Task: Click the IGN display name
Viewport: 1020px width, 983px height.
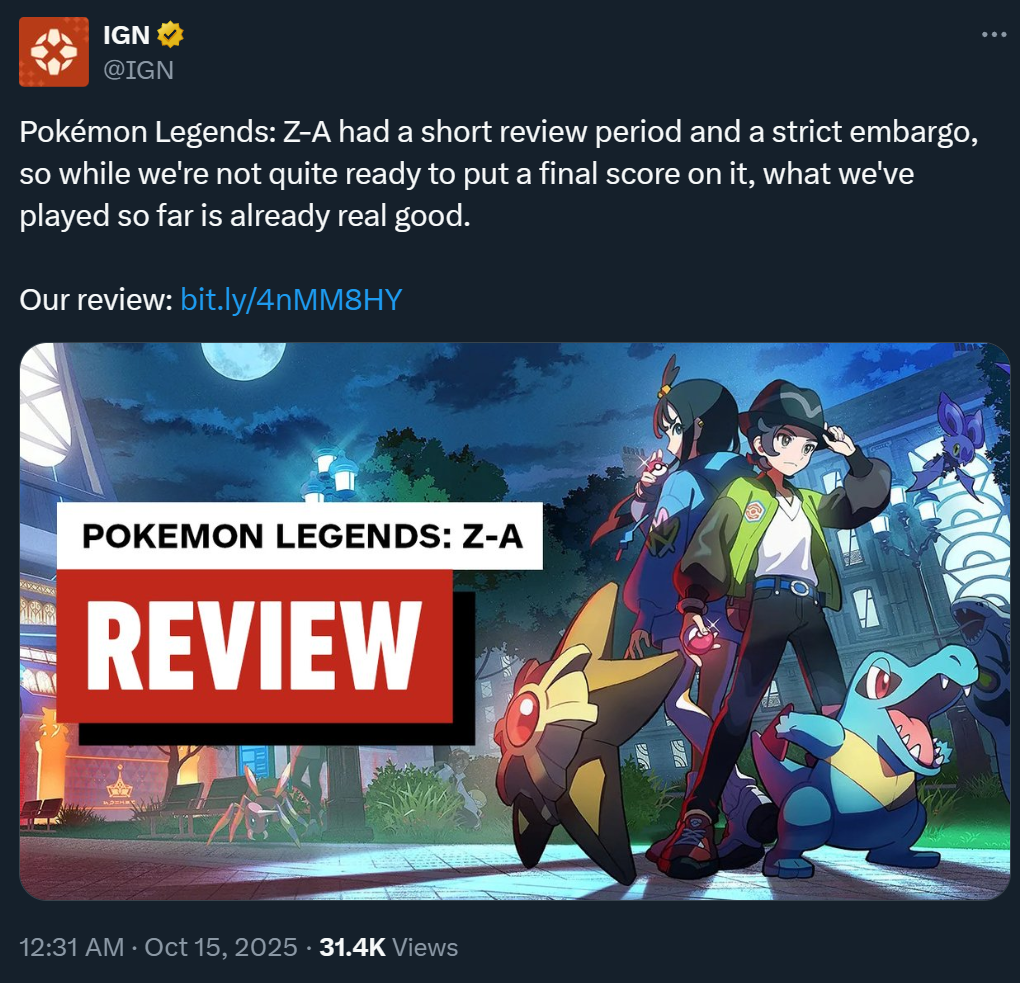Action: (x=127, y=35)
